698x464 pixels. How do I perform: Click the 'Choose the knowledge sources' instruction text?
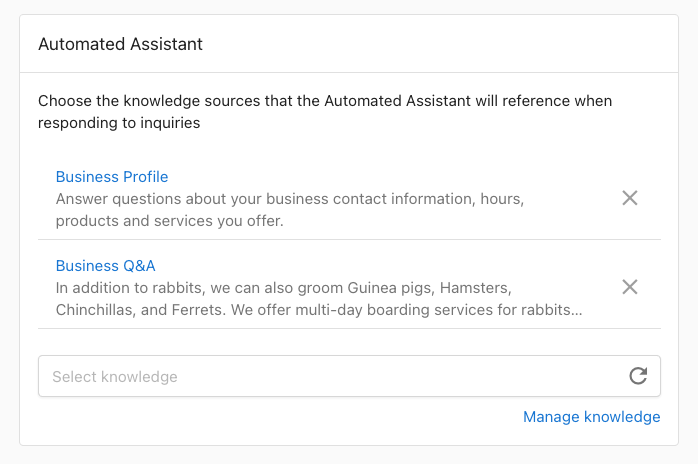[x=325, y=112]
